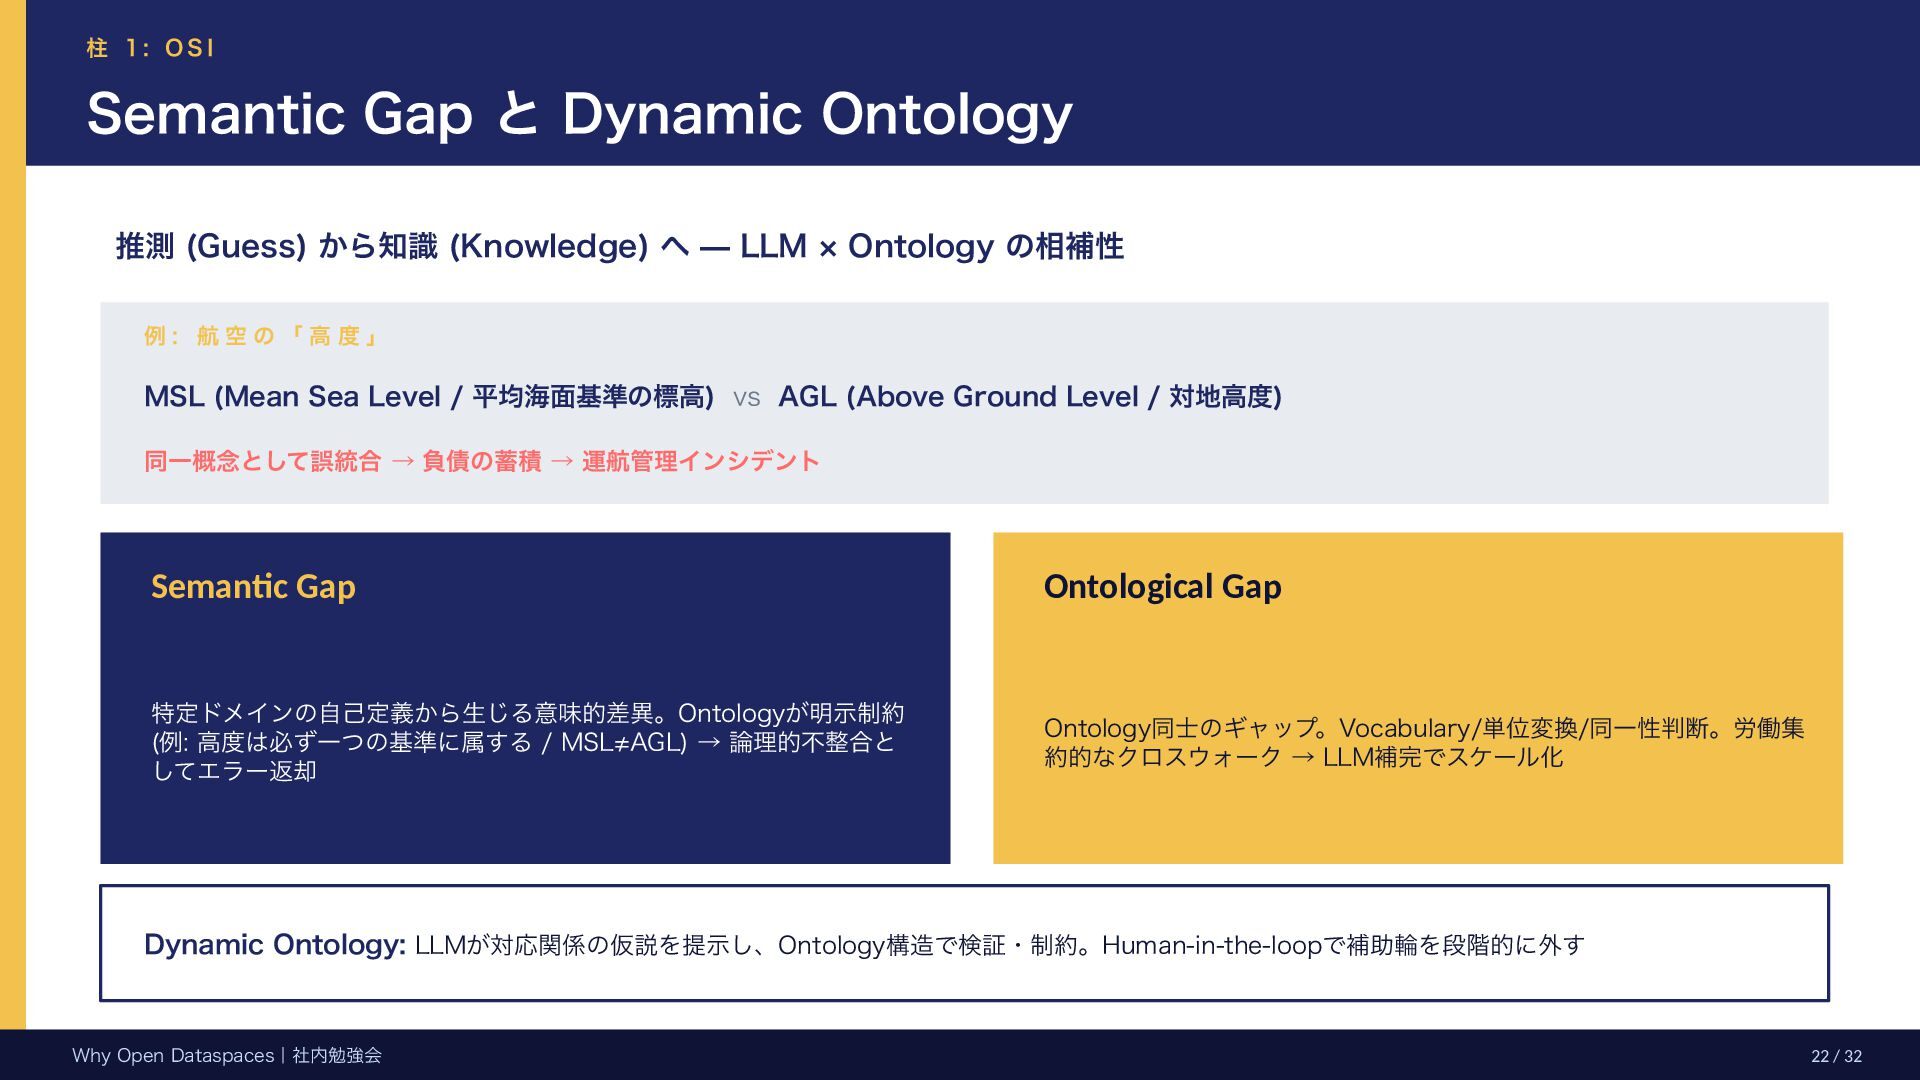Click the yellow vertical accent bar
Image resolution: width=1920 pixels, height=1080 pixels.
coord(12,540)
